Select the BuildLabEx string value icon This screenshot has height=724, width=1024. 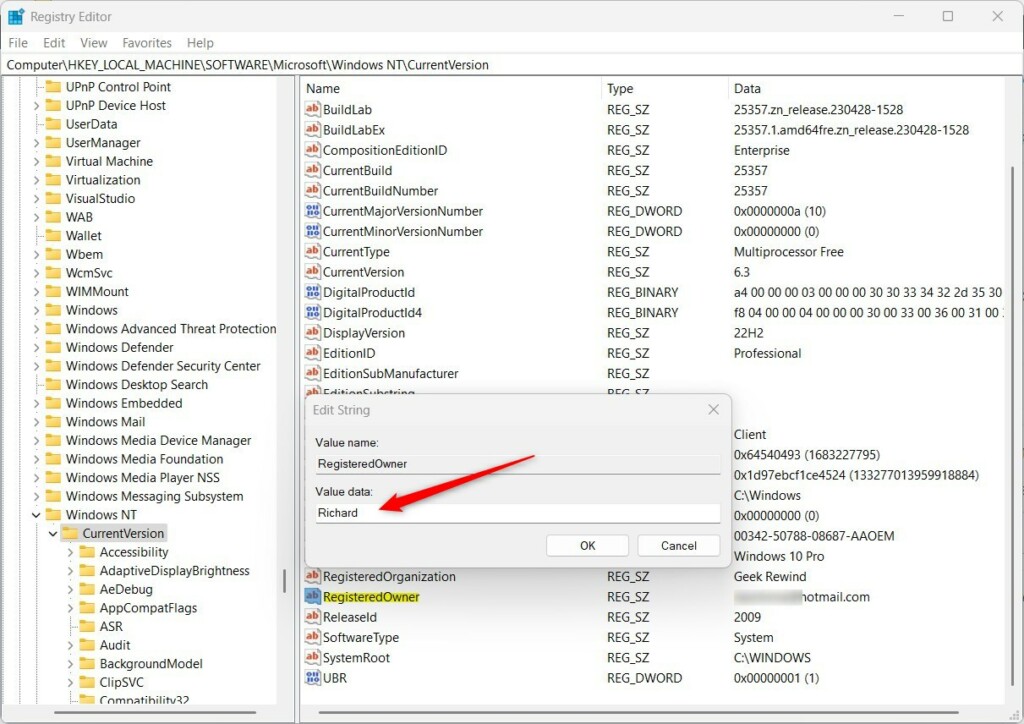313,129
